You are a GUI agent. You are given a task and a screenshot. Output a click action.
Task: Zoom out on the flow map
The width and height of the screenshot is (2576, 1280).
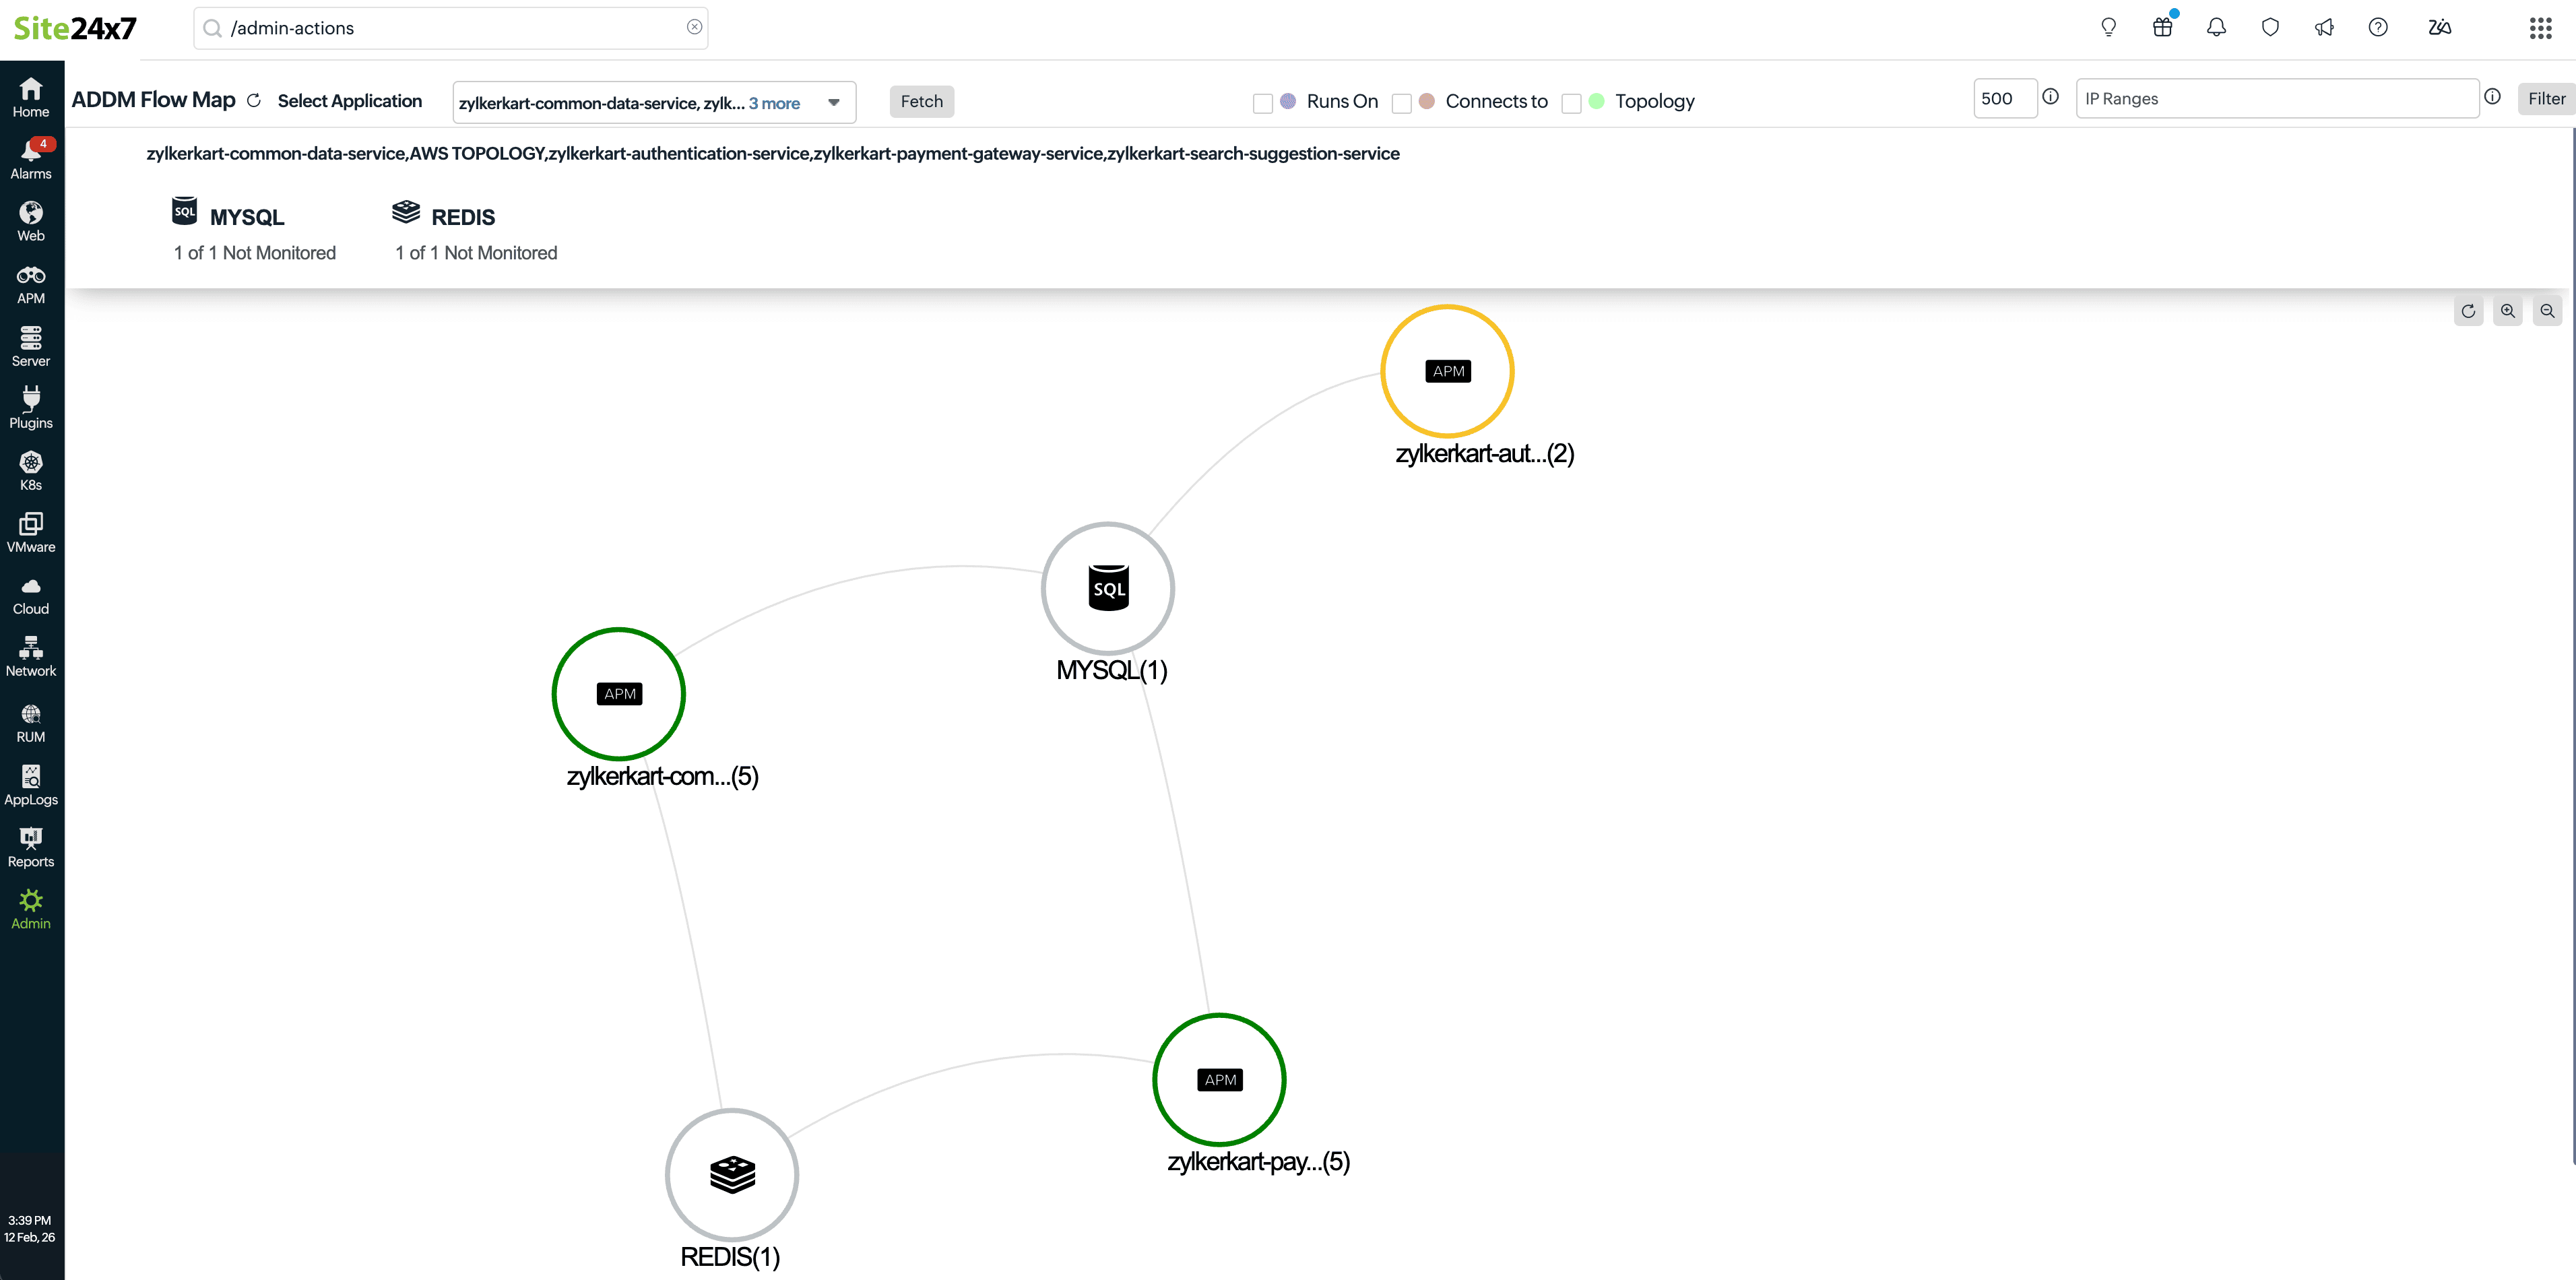point(2547,311)
